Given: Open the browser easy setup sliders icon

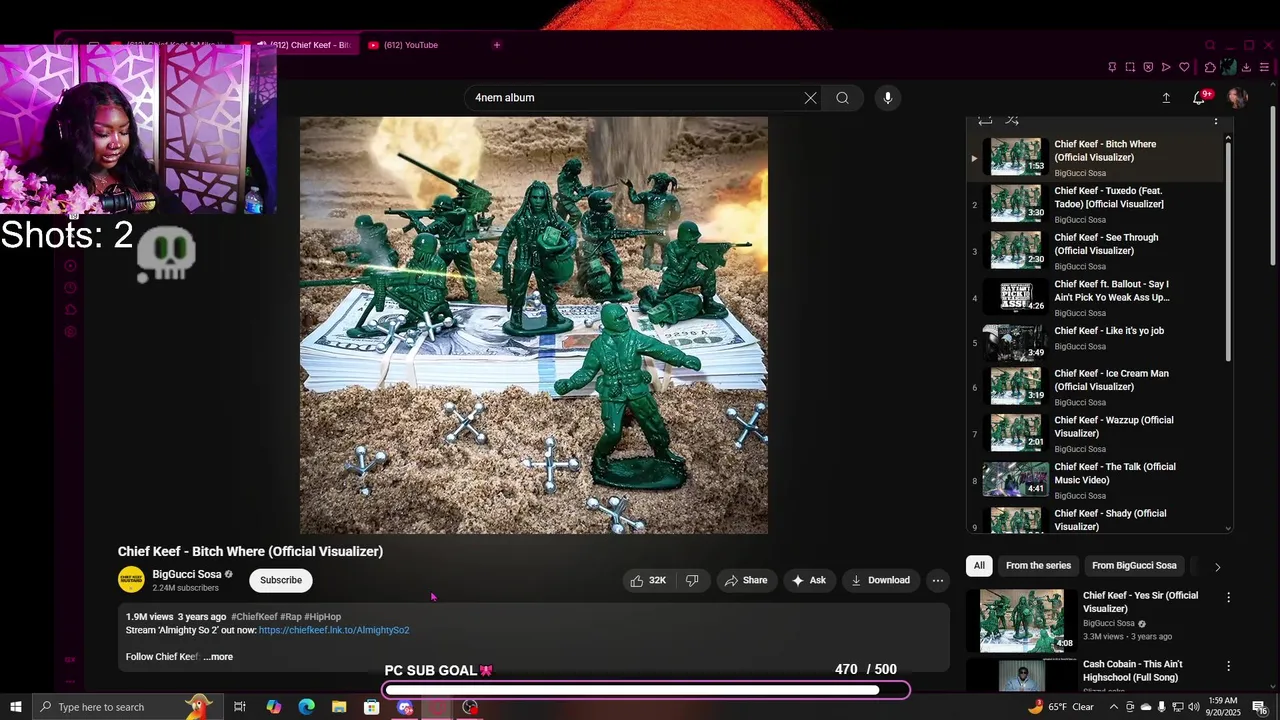Looking at the screenshot, I should 1264,67.
